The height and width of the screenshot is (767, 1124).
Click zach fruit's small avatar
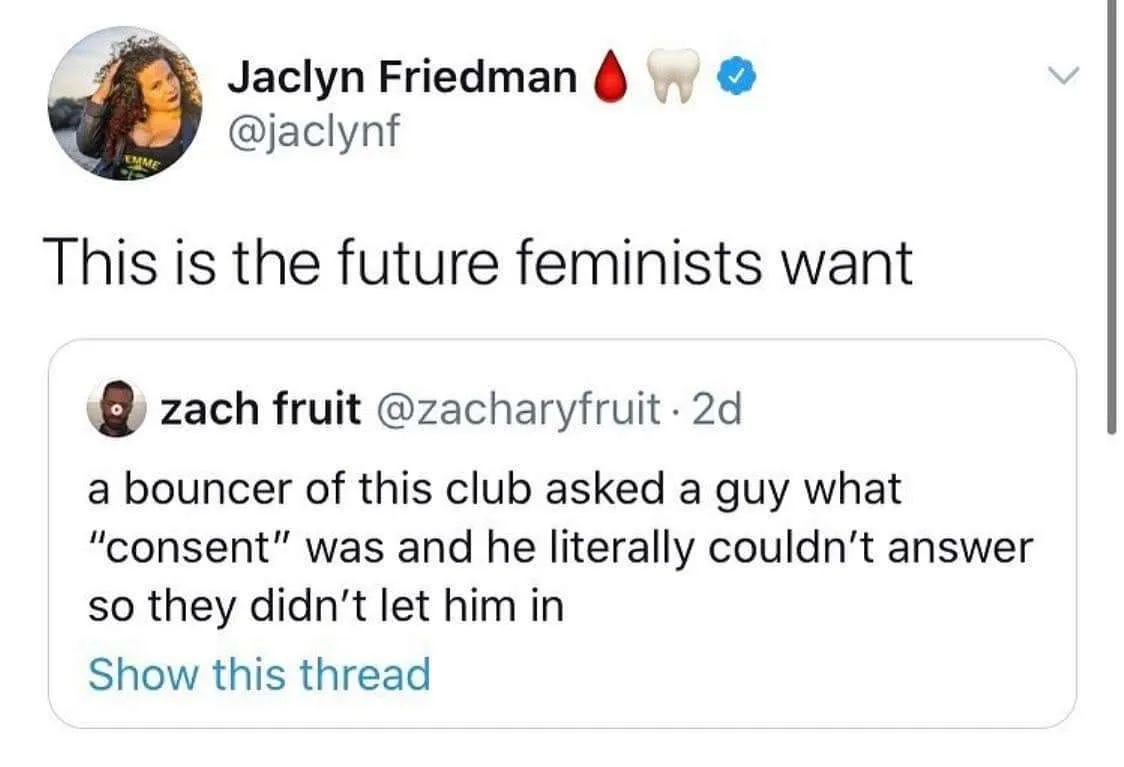pos(118,411)
